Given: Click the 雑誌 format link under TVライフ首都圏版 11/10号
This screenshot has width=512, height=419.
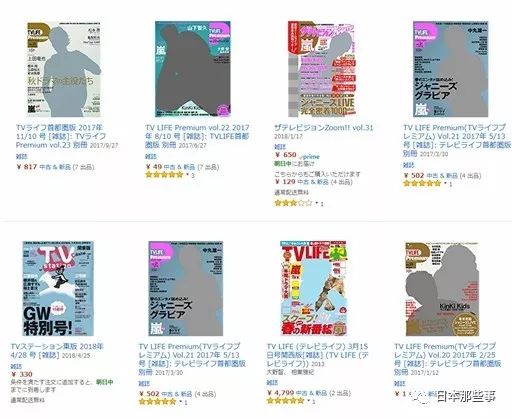Looking at the screenshot, I should pyautogui.click(x=22, y=156).
